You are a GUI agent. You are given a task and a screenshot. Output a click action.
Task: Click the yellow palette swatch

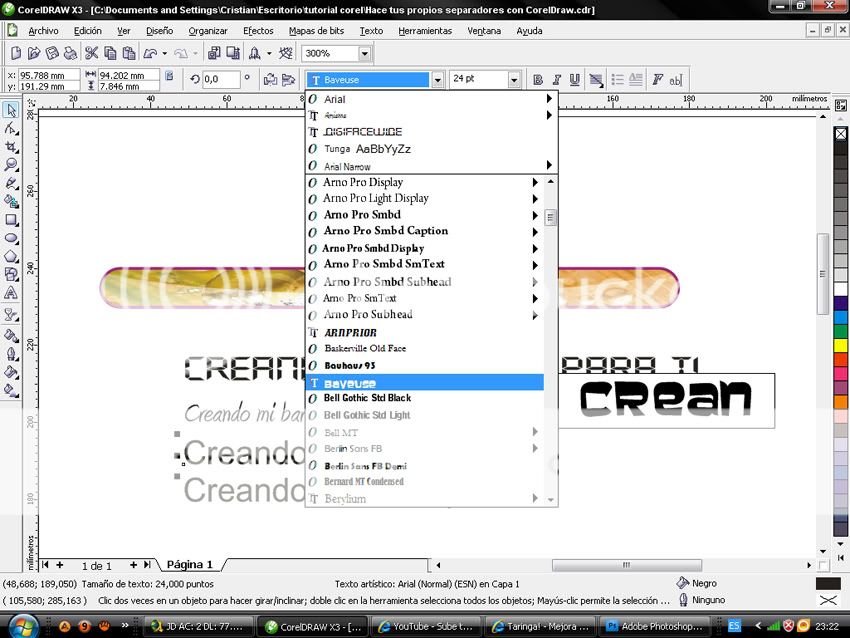(x=841, y=345)
